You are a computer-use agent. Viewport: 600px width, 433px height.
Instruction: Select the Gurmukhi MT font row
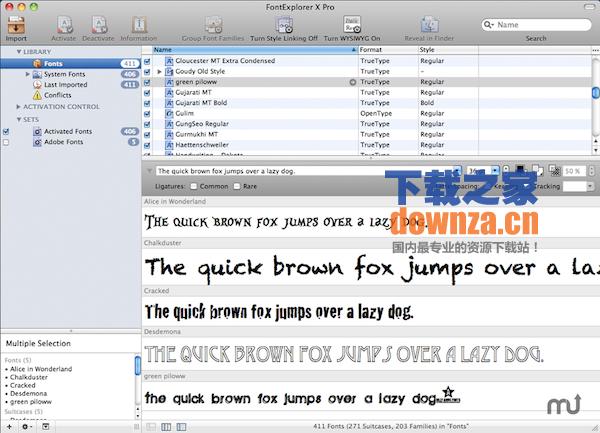click(366, 134)
